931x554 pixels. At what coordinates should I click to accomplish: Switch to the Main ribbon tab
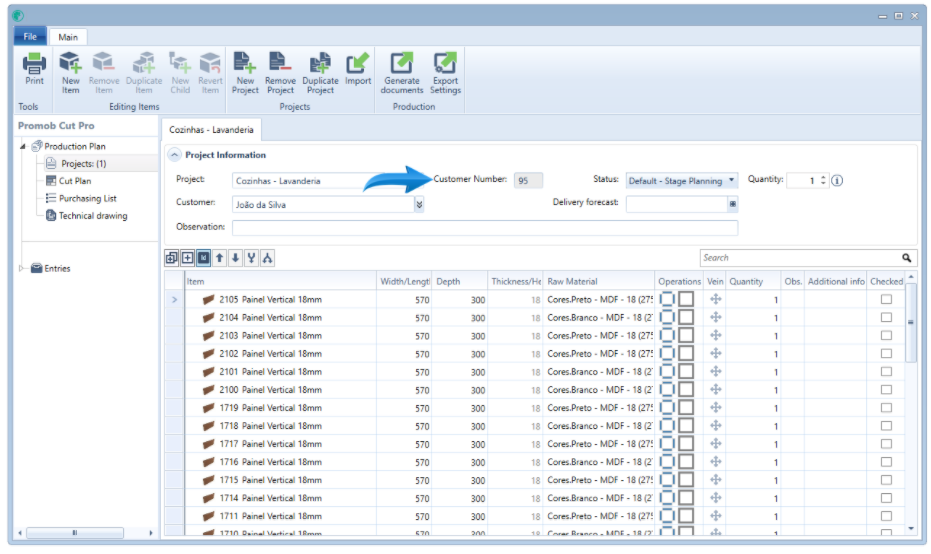68,37
